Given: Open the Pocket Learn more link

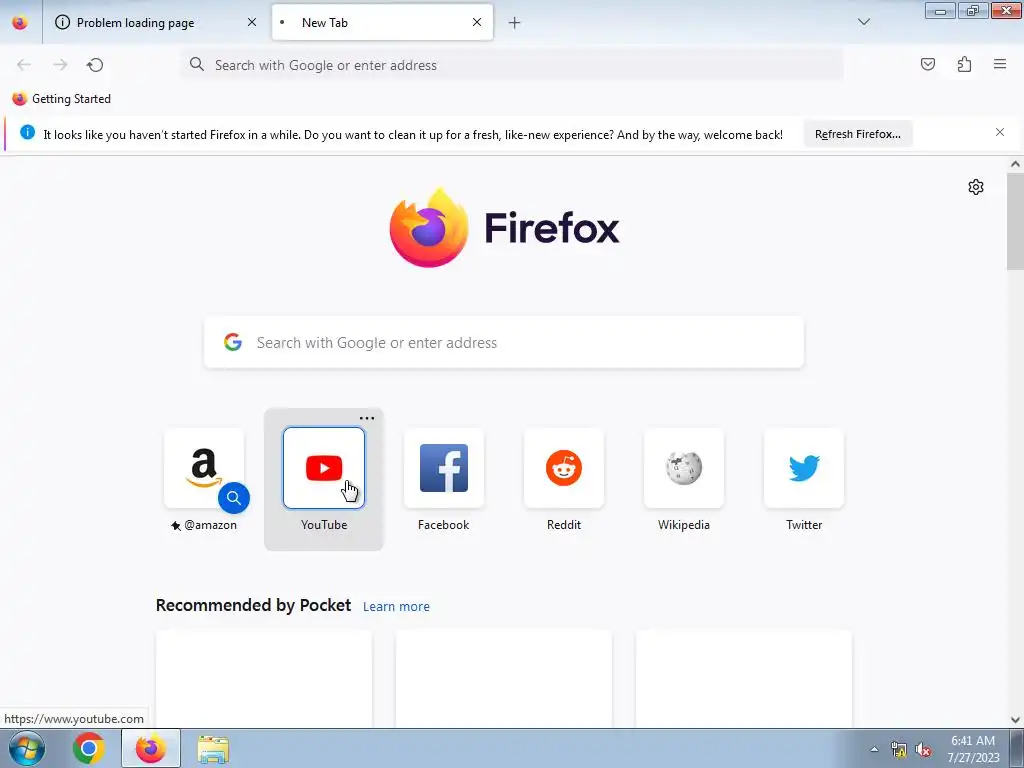Looking at the screenshot, I should 396,607.
